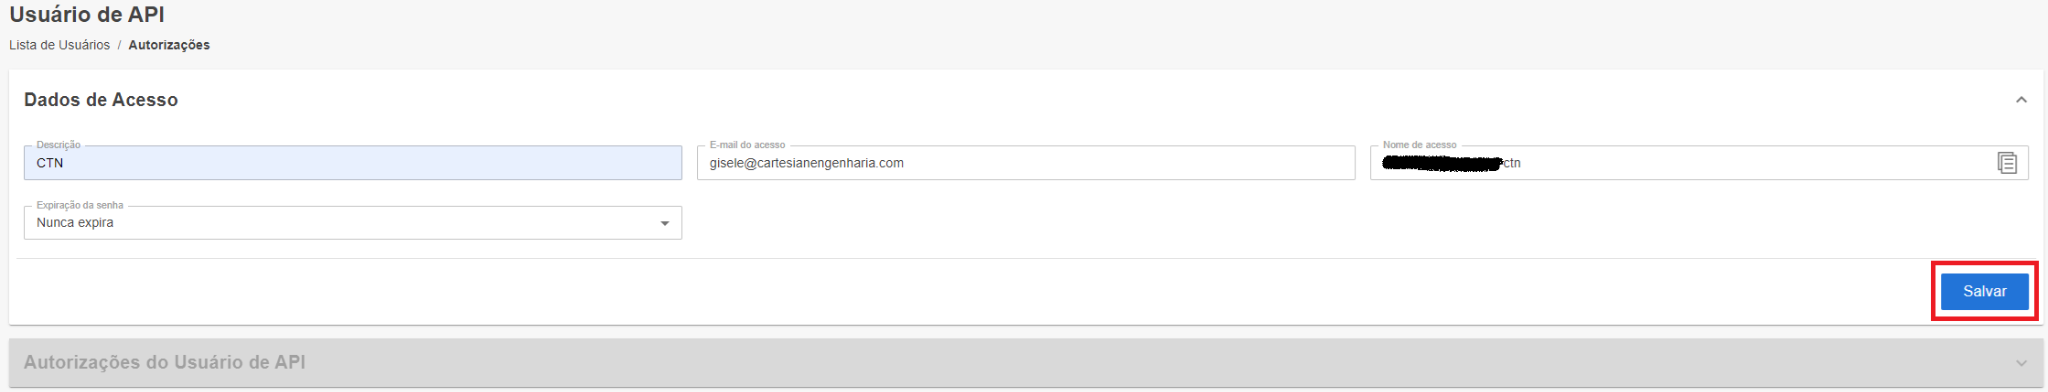Click the gisele@cartesianengenharia.com email text
This screenshot has height=392, width=2048.
tap(807, 163)
